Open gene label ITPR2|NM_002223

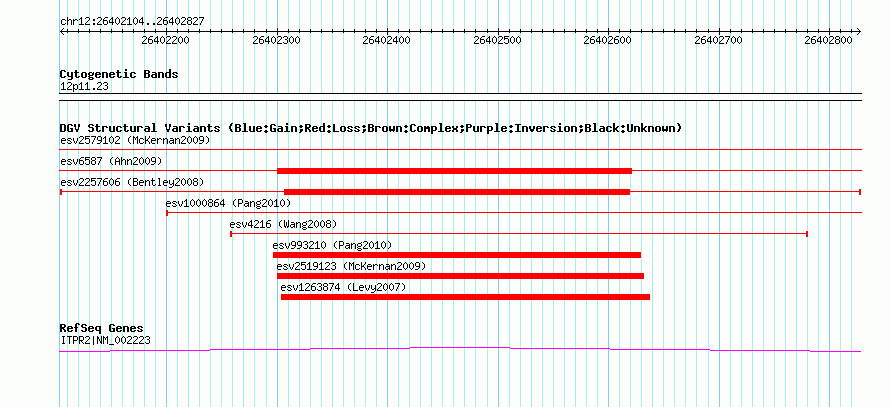click(x=105, y=341)
